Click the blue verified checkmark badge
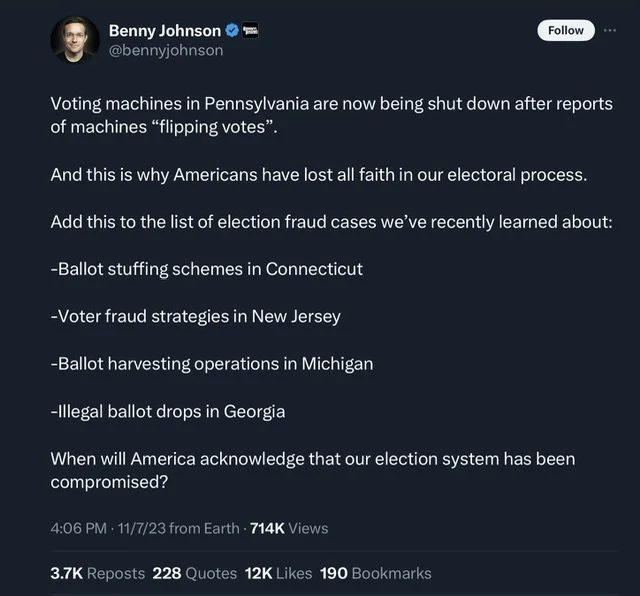Image resolution: width=640 pixels, height=596 pixels. (x=232, y=31)
